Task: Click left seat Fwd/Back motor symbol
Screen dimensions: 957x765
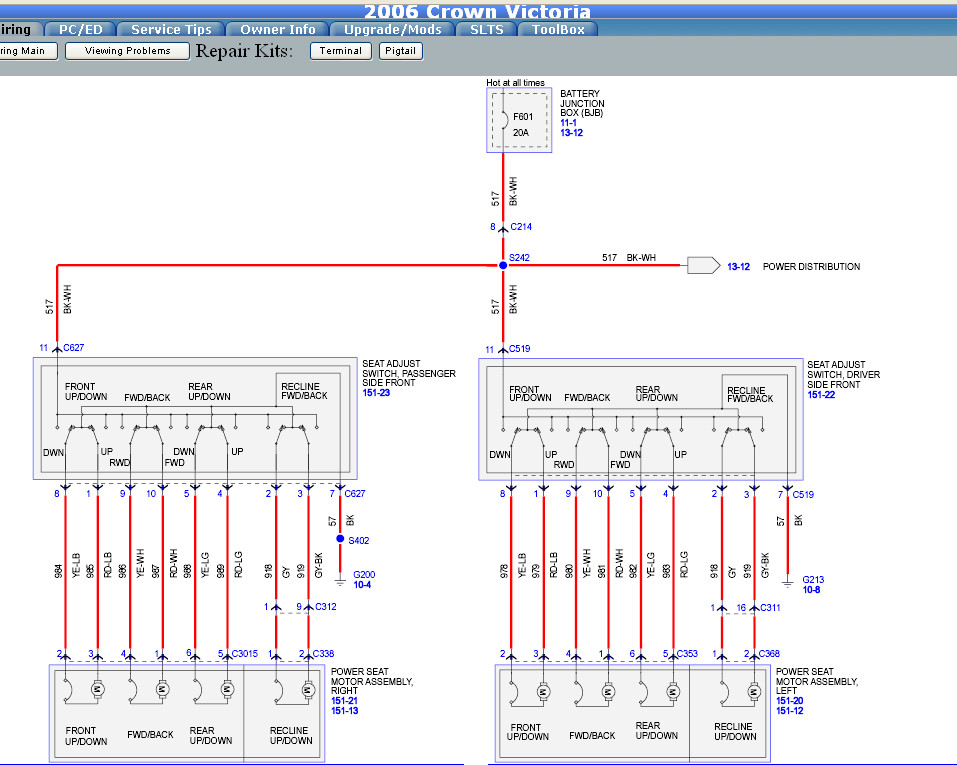Action: [x=608, y=692]
